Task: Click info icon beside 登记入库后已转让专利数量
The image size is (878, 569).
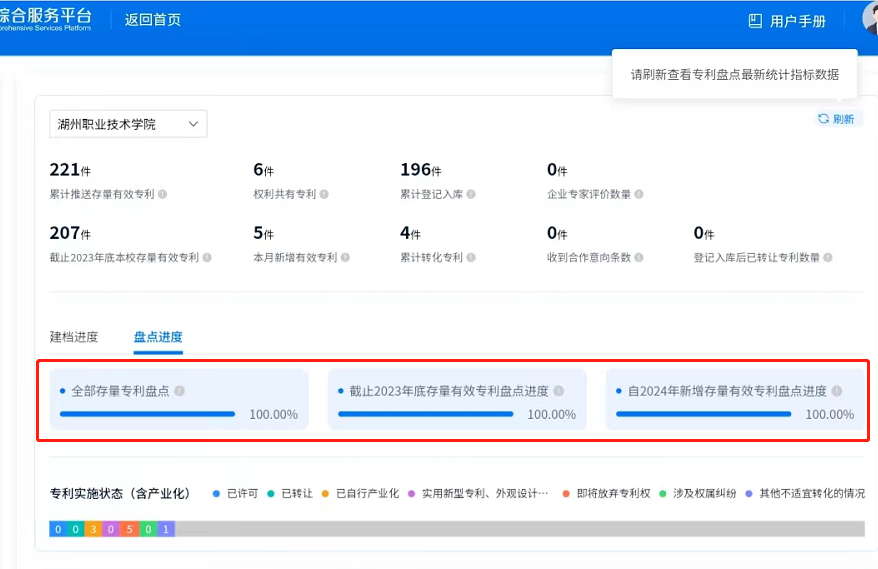Action: click(x=827, y=258)
